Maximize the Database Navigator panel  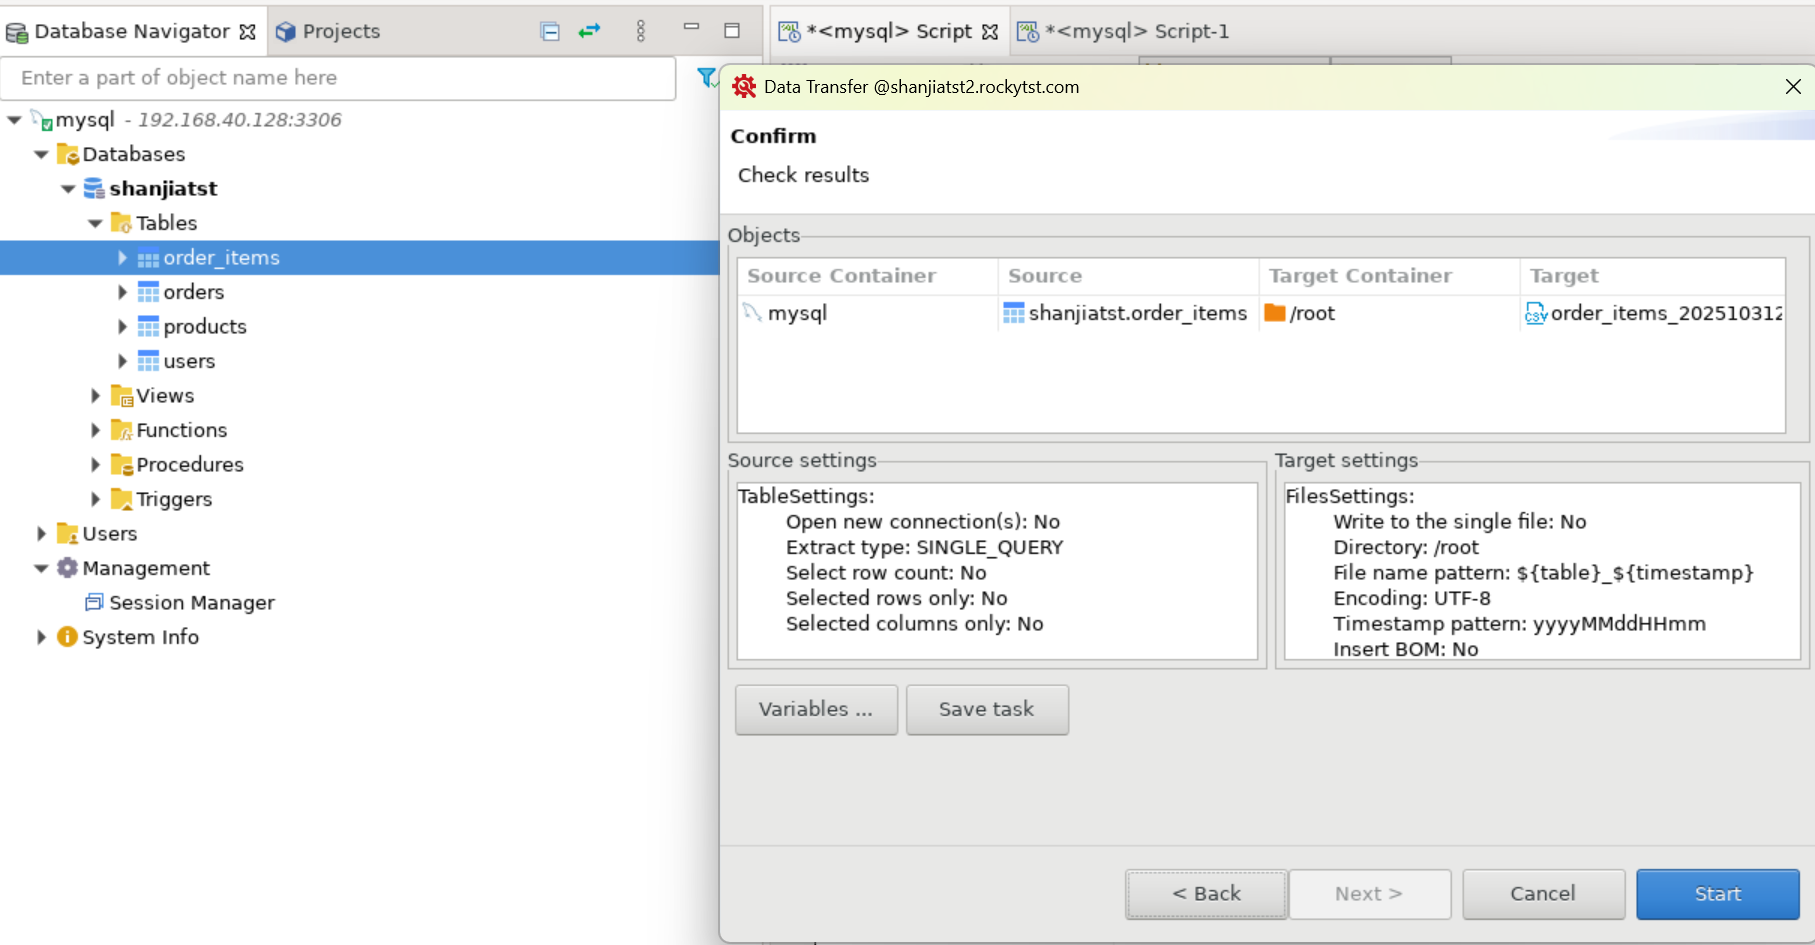point(732,31)
